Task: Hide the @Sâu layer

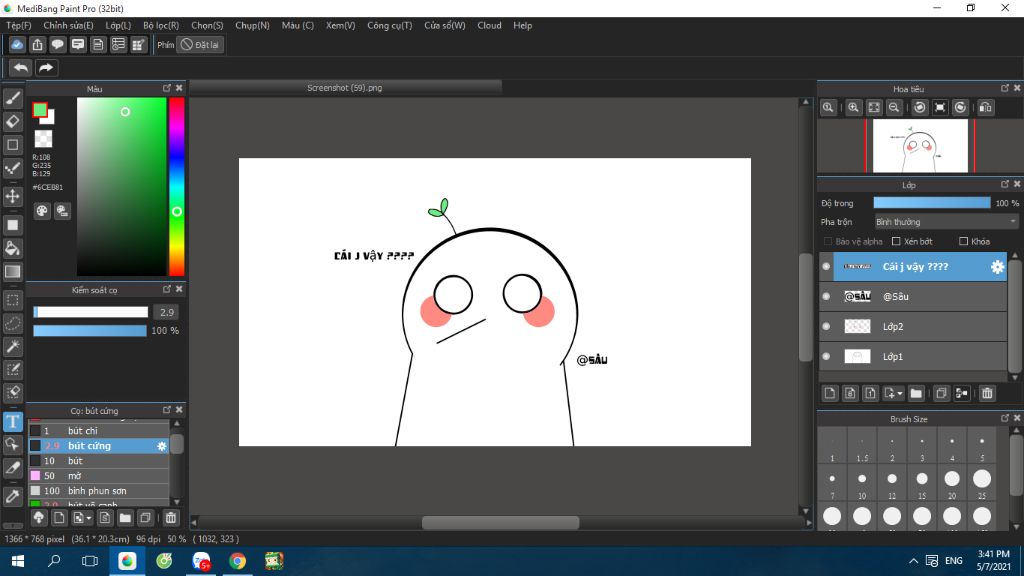Action: 826,296
